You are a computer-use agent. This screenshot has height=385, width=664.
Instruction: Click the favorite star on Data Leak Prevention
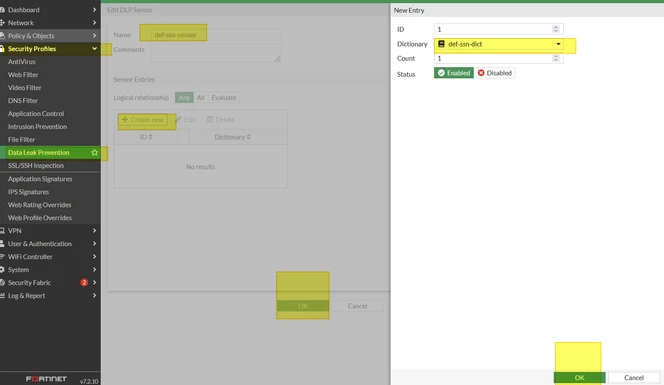pyautogui.click(x=94, y=152)
